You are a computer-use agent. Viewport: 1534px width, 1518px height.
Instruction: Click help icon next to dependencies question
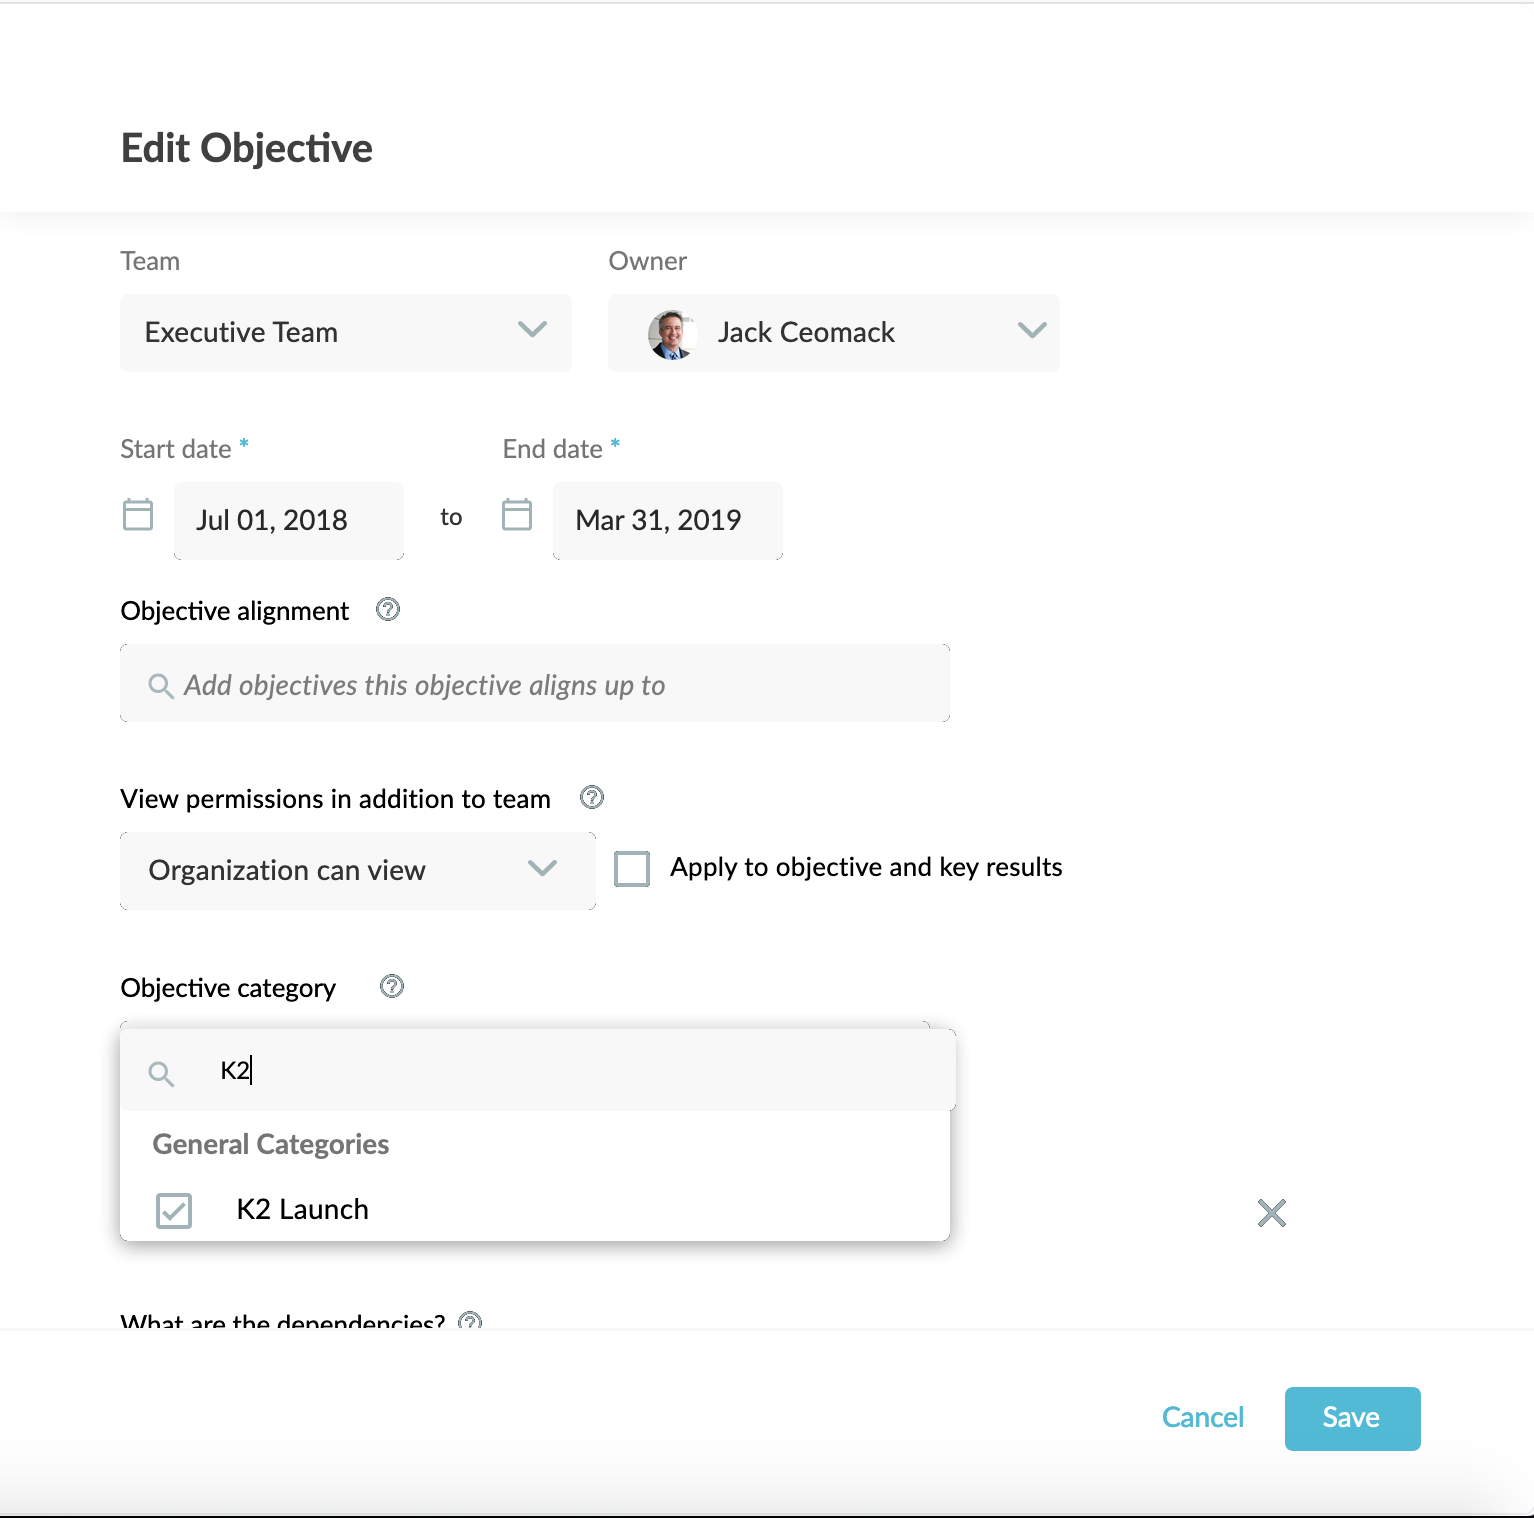(x=470, y=1320)
